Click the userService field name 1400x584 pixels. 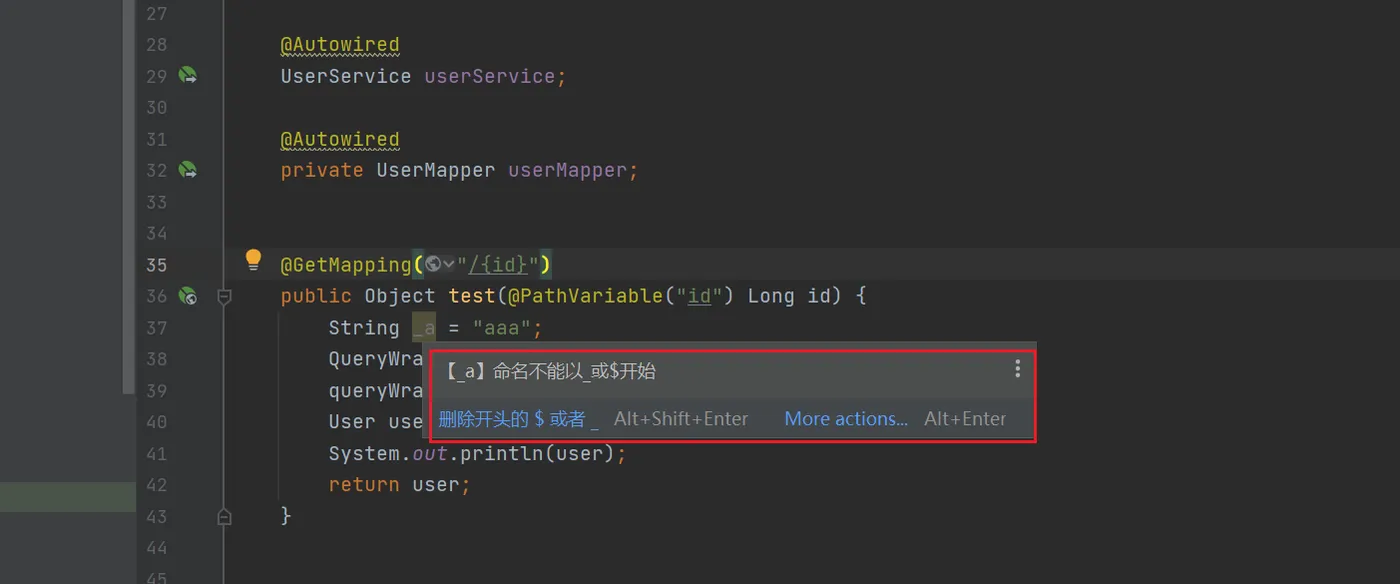[490, 76]
